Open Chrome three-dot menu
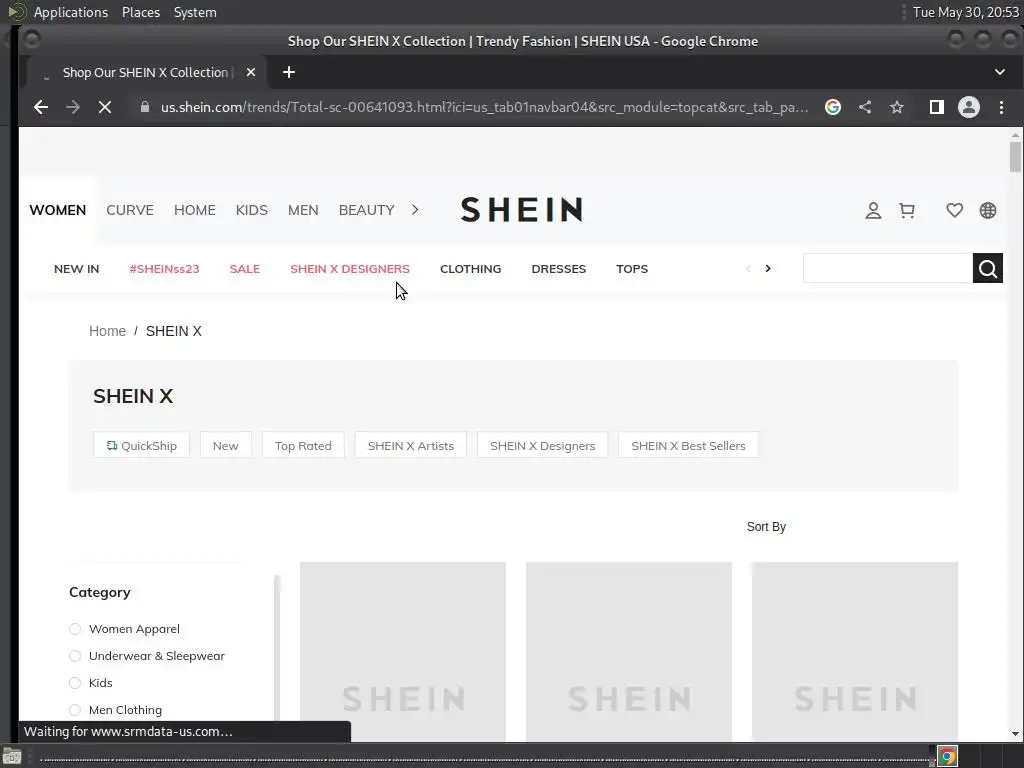 1001,107
